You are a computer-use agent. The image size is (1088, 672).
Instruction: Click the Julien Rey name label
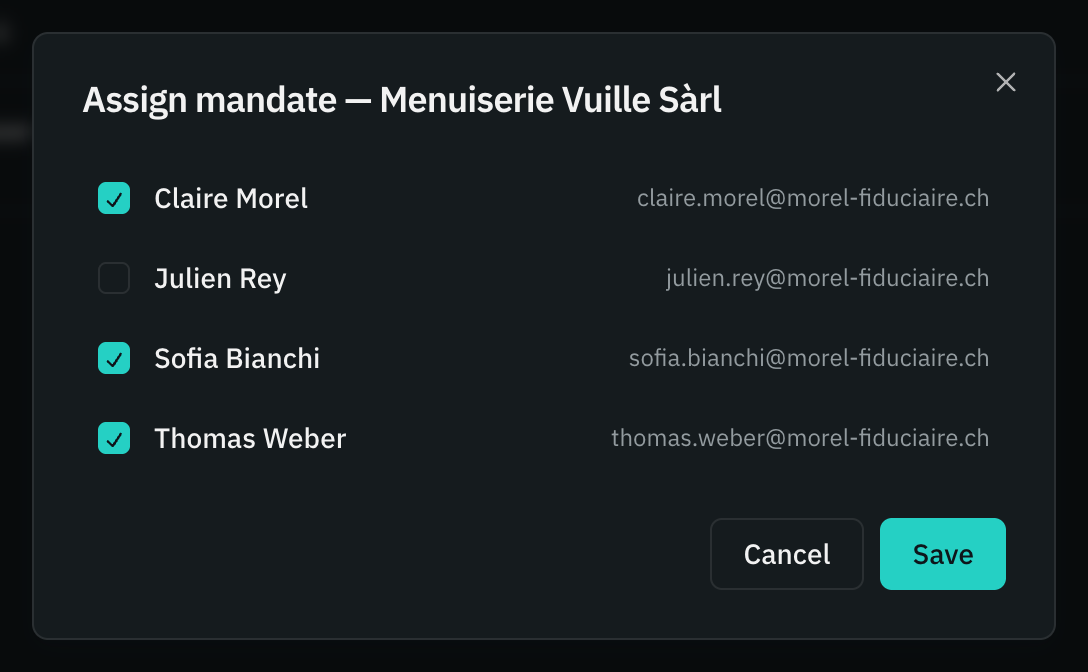coord(220,279)
